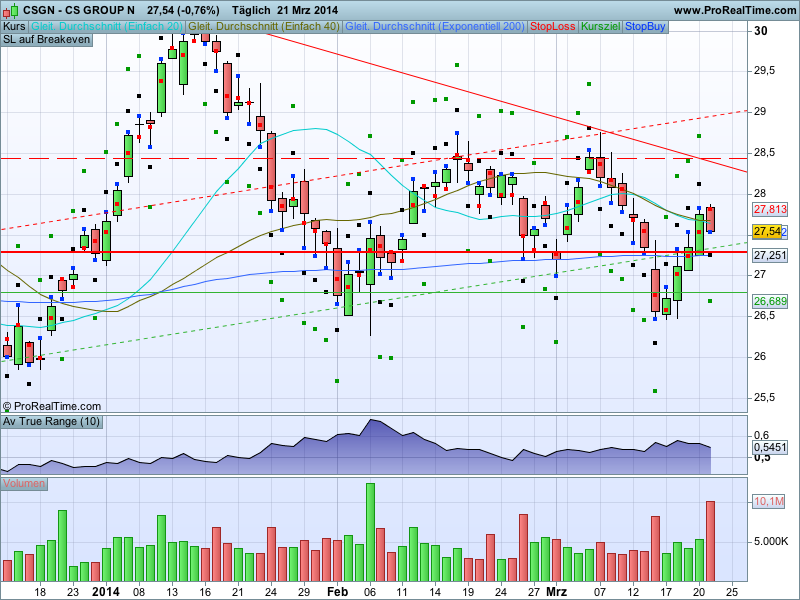Click the 10,1M volume value tag
This screenshot has width=800, height=600.
pos(768,502)
